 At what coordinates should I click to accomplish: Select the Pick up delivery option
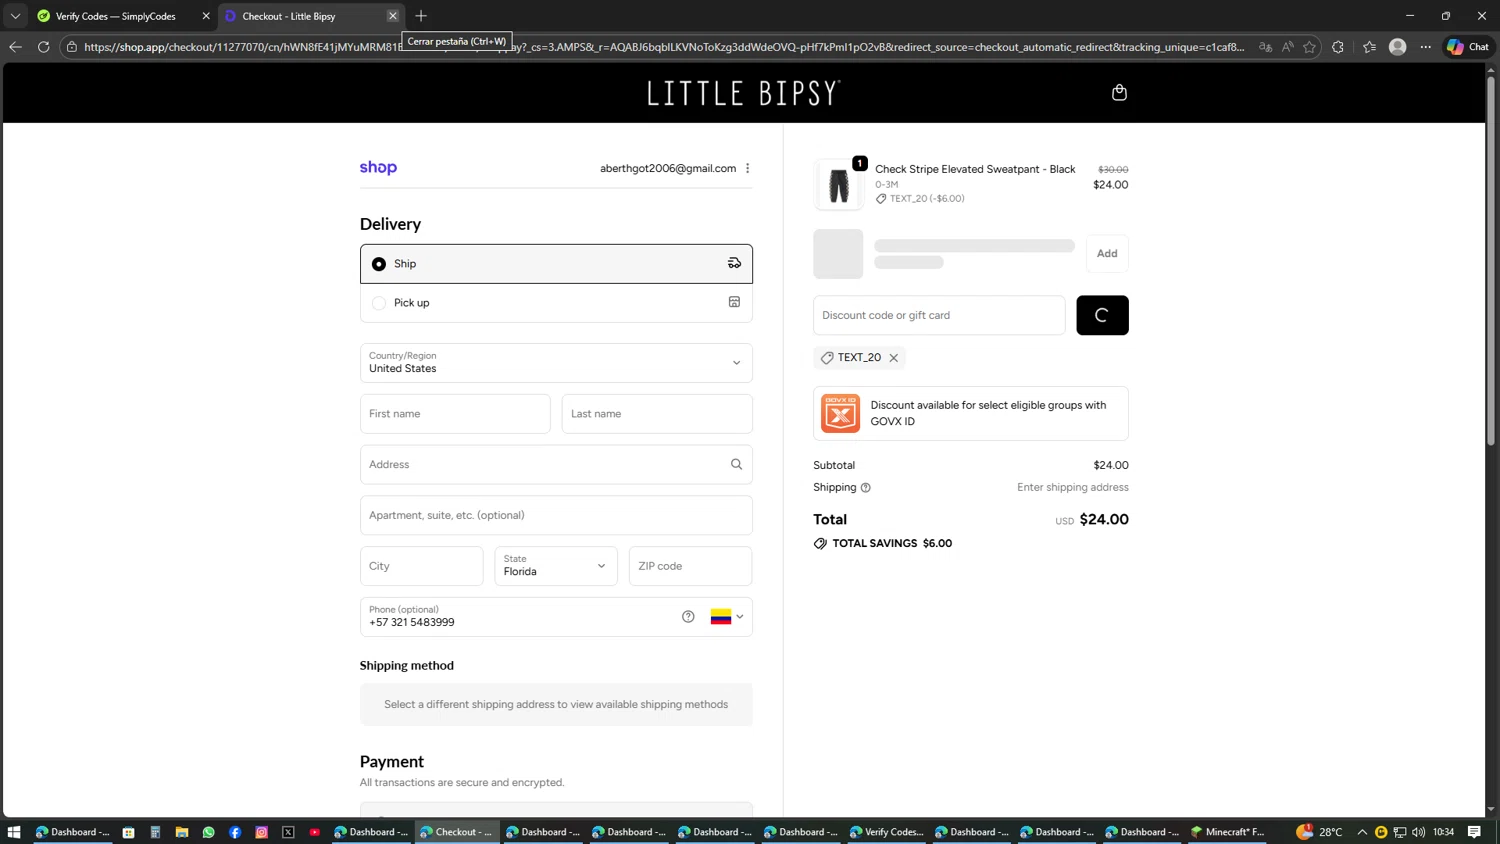[556, 303]
